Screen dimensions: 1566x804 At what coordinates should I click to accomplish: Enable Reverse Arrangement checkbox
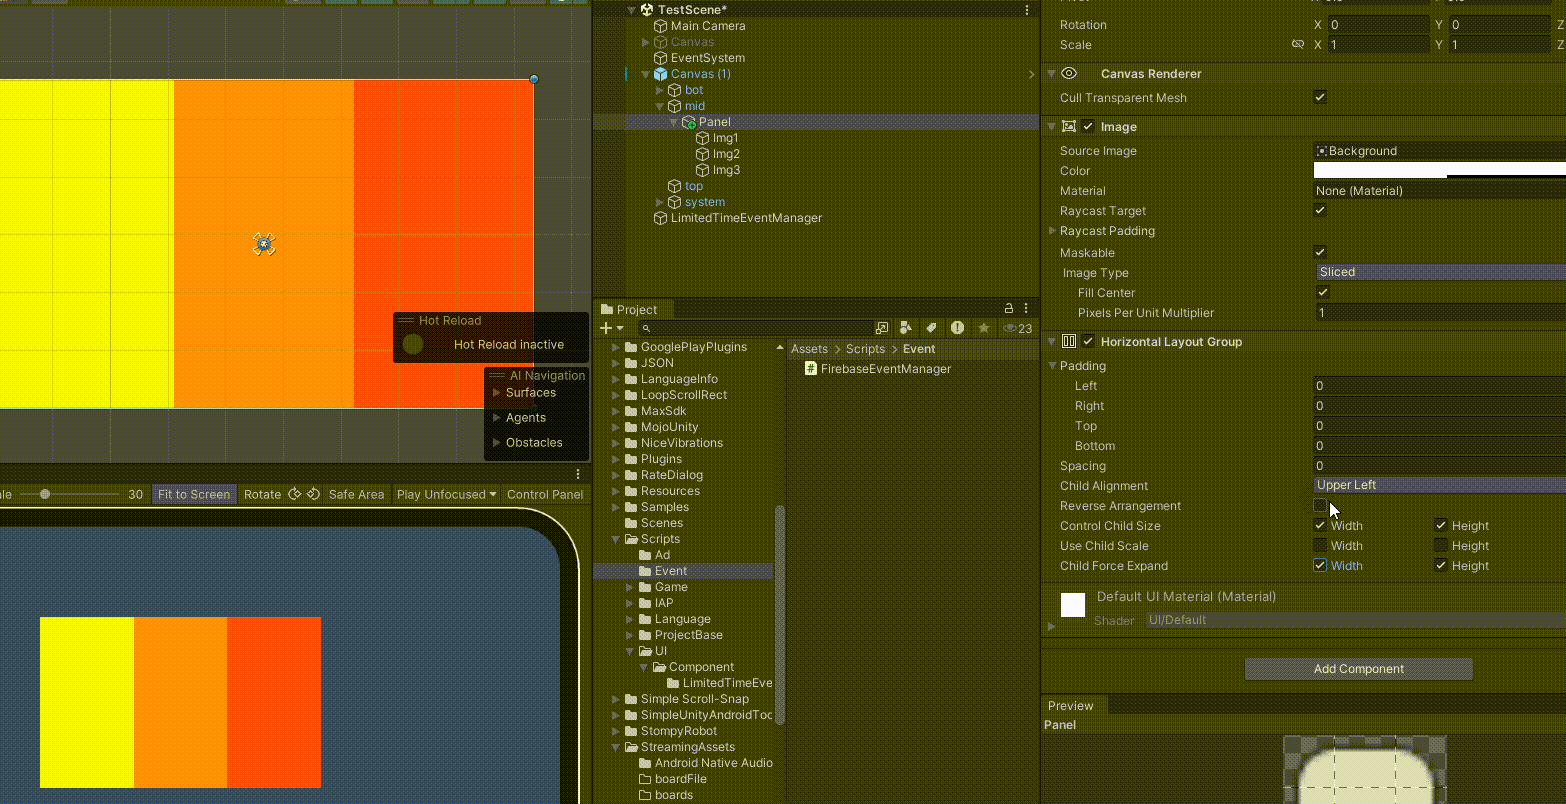click(x=1320, y=506)
